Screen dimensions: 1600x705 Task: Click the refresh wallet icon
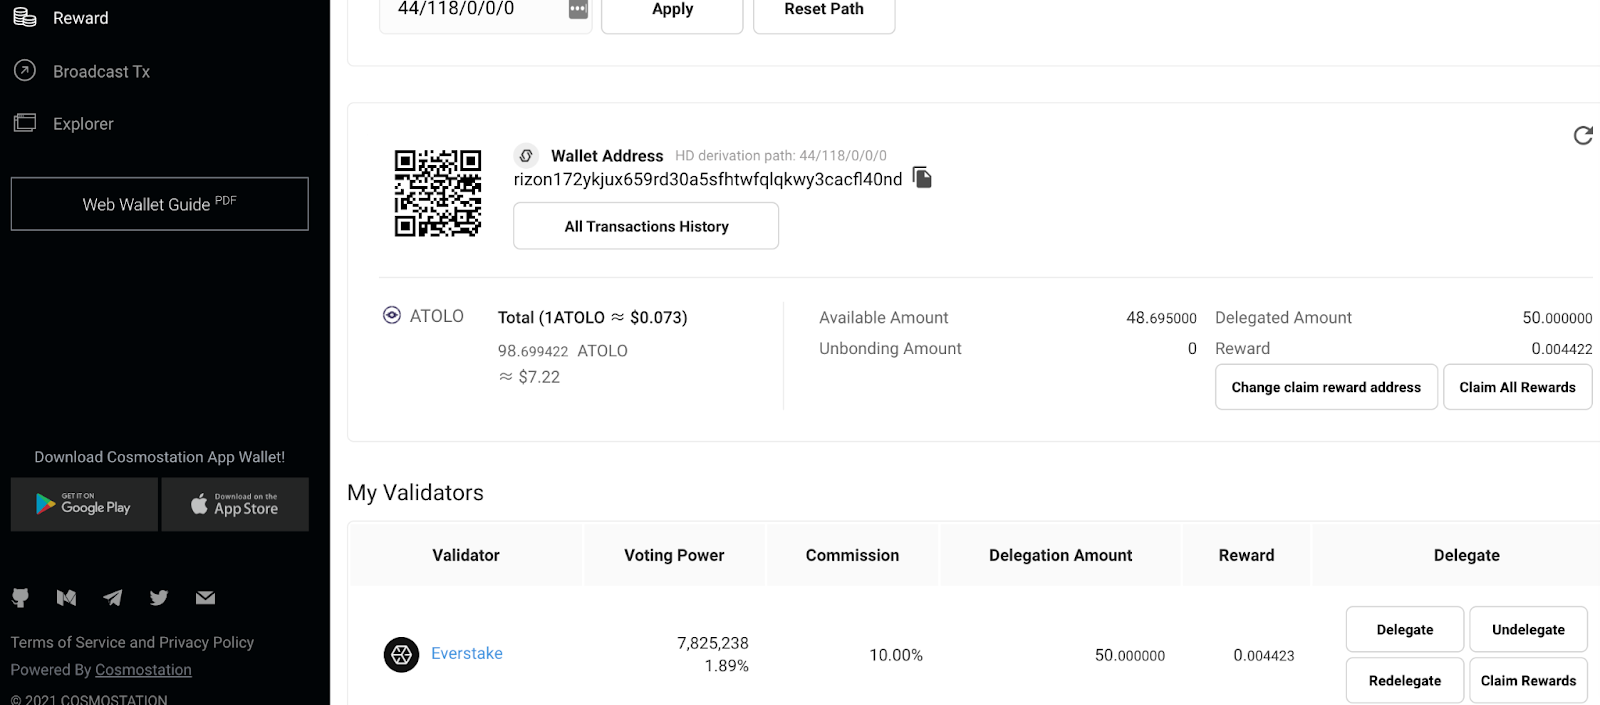[1582, 135]
